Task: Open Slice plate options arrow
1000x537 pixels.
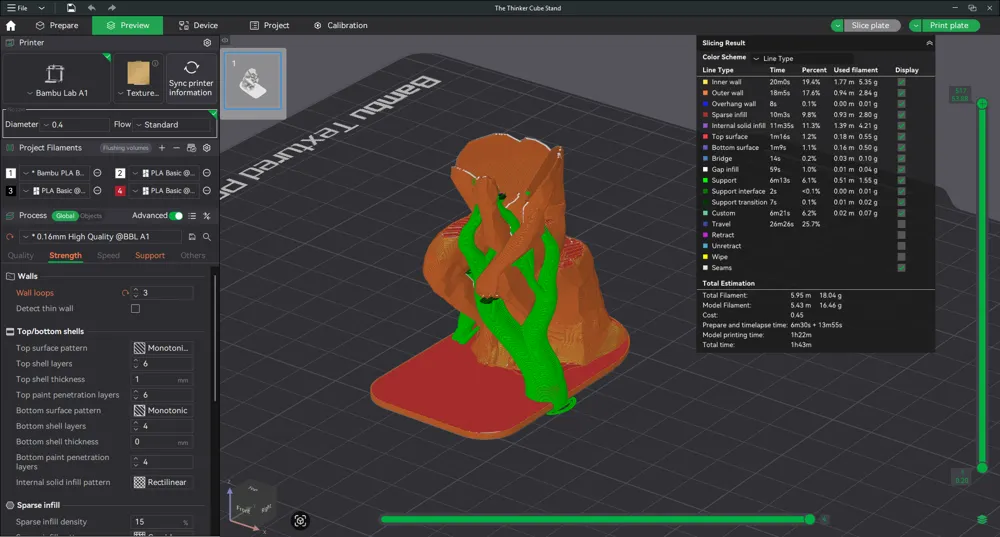Action: 837,26
